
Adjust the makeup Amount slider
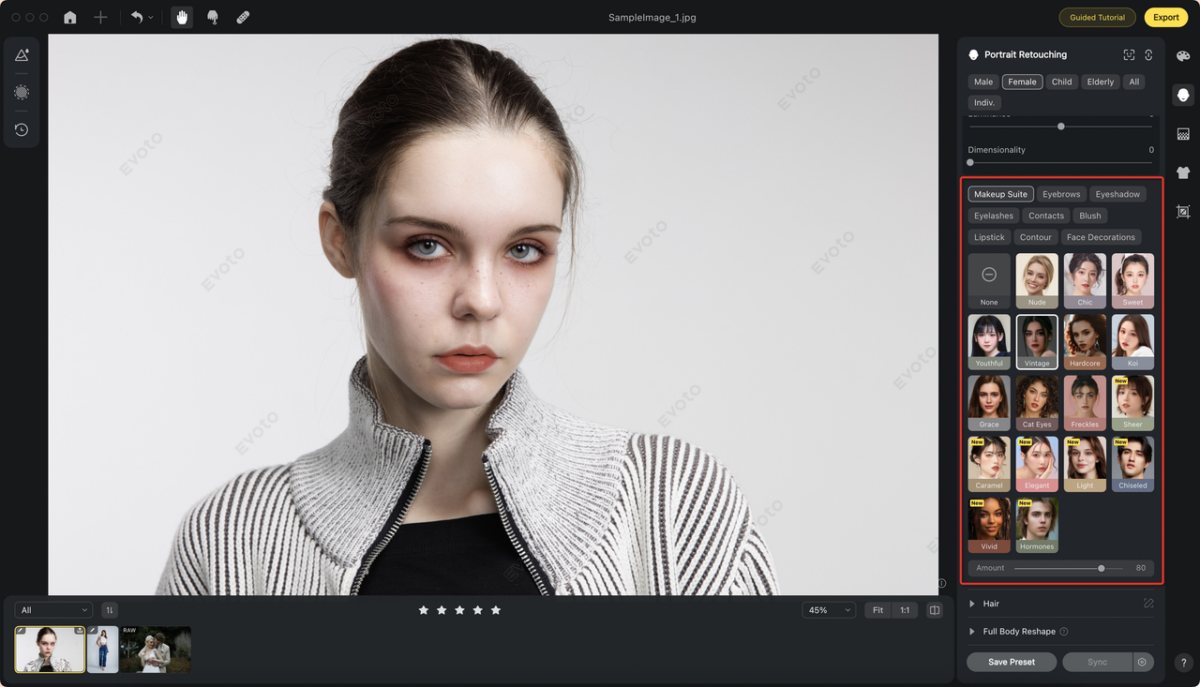[x=1069, y=568]
